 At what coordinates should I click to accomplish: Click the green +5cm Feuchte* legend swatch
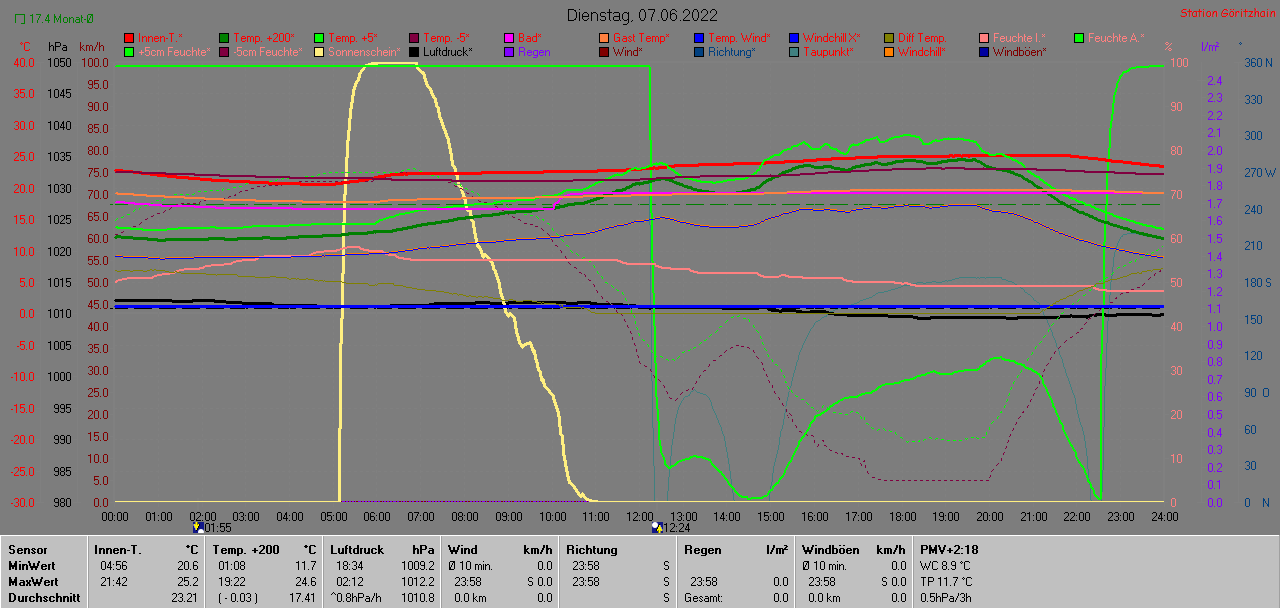pyautogui.click(x=129, y=52)
